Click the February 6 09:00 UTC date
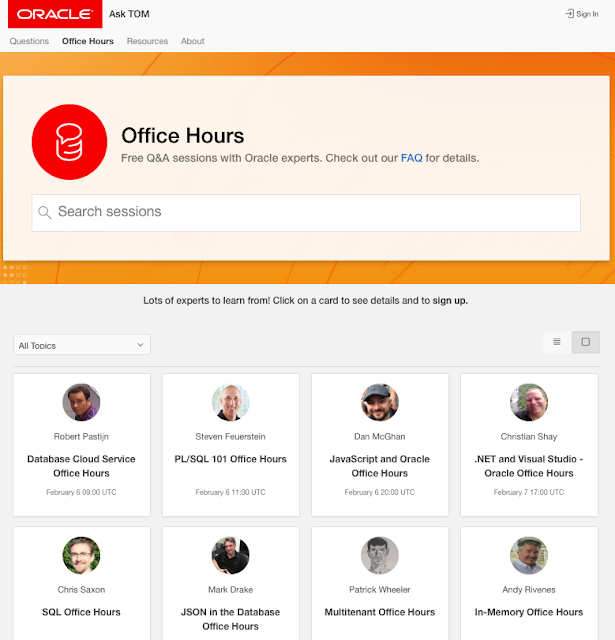This screenshot has width=615, height=640. click(81, 492)
